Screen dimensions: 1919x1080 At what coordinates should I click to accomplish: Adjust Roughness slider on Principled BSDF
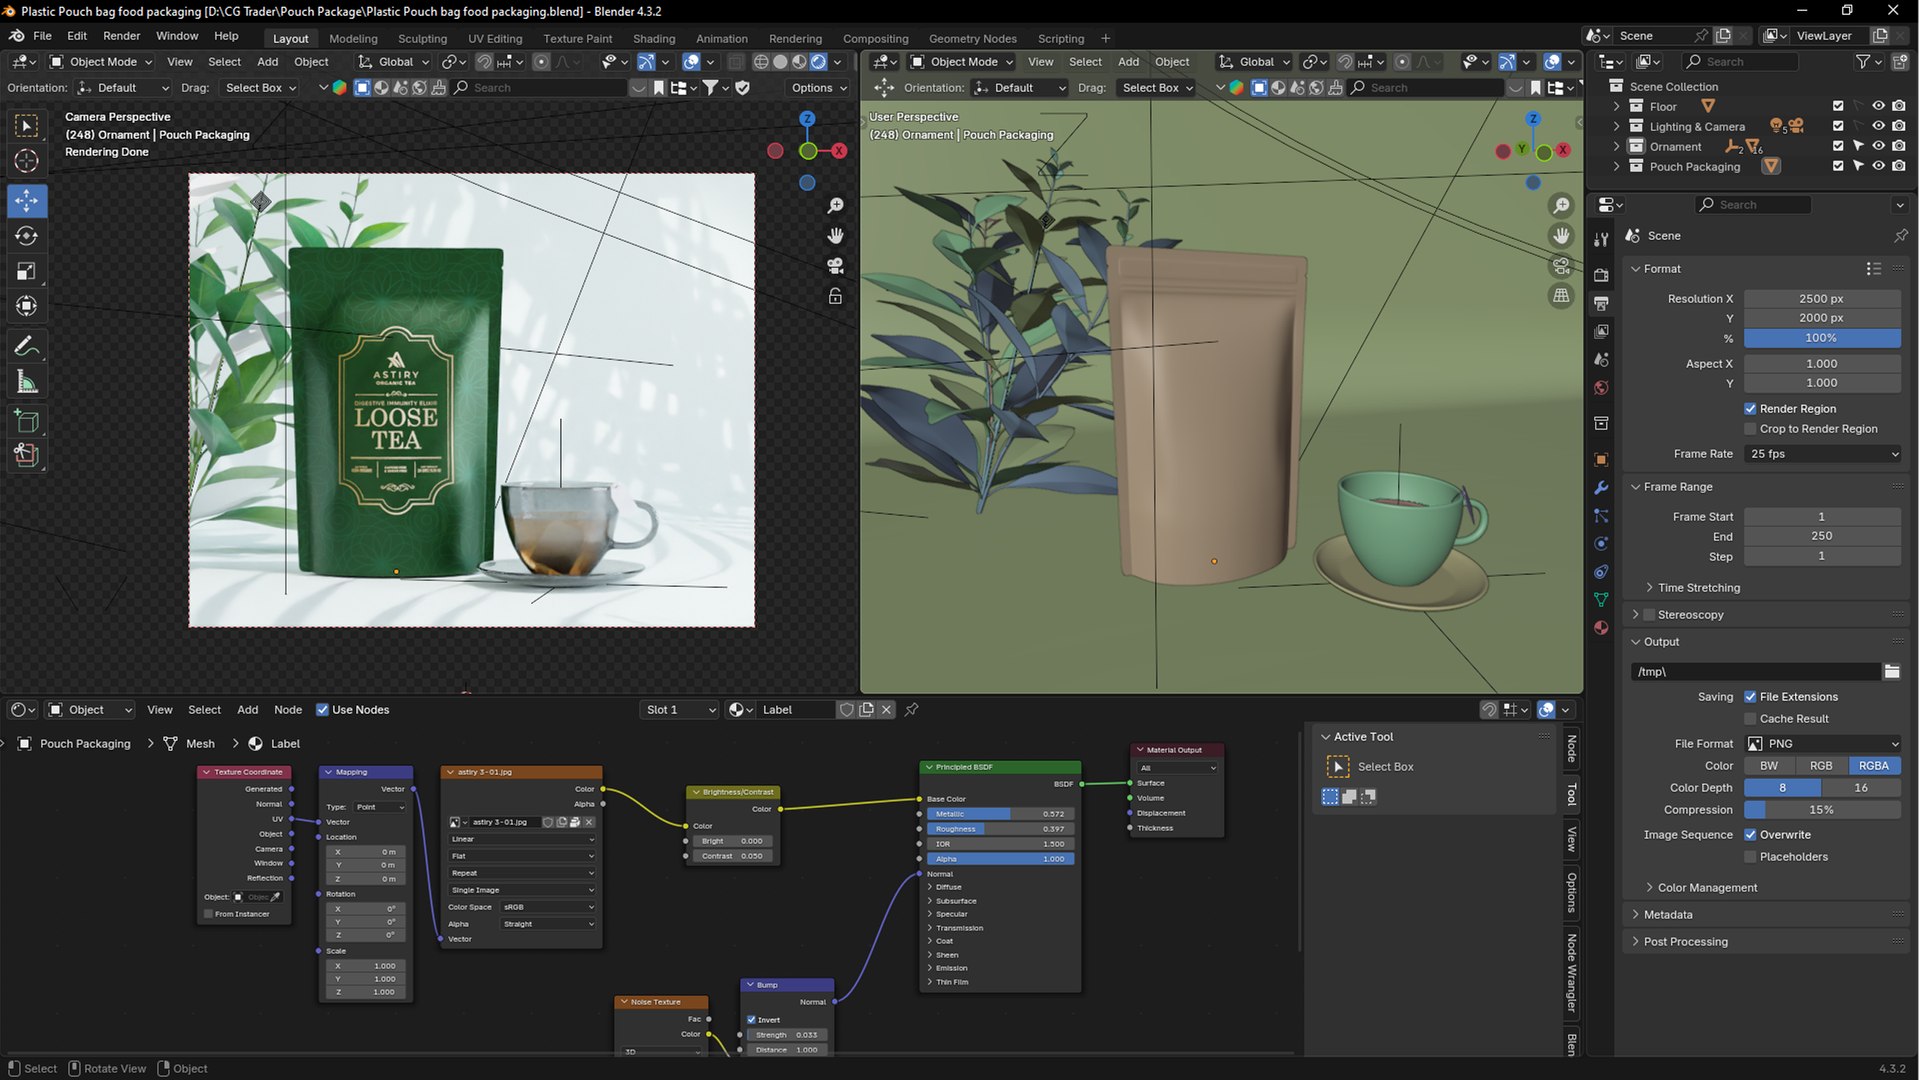click(x=1000, y=829)
